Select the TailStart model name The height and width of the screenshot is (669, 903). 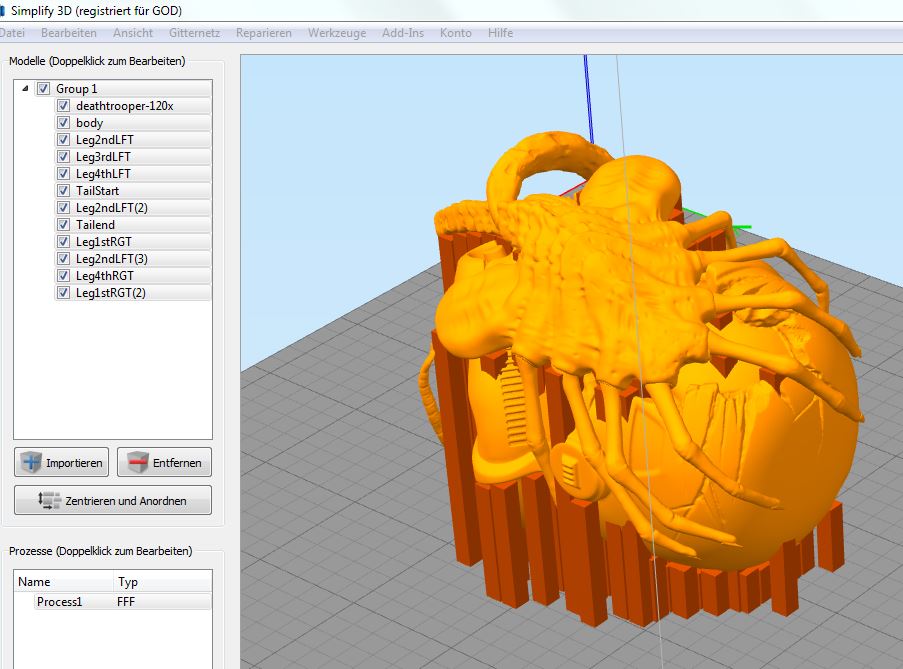[97, 191]
